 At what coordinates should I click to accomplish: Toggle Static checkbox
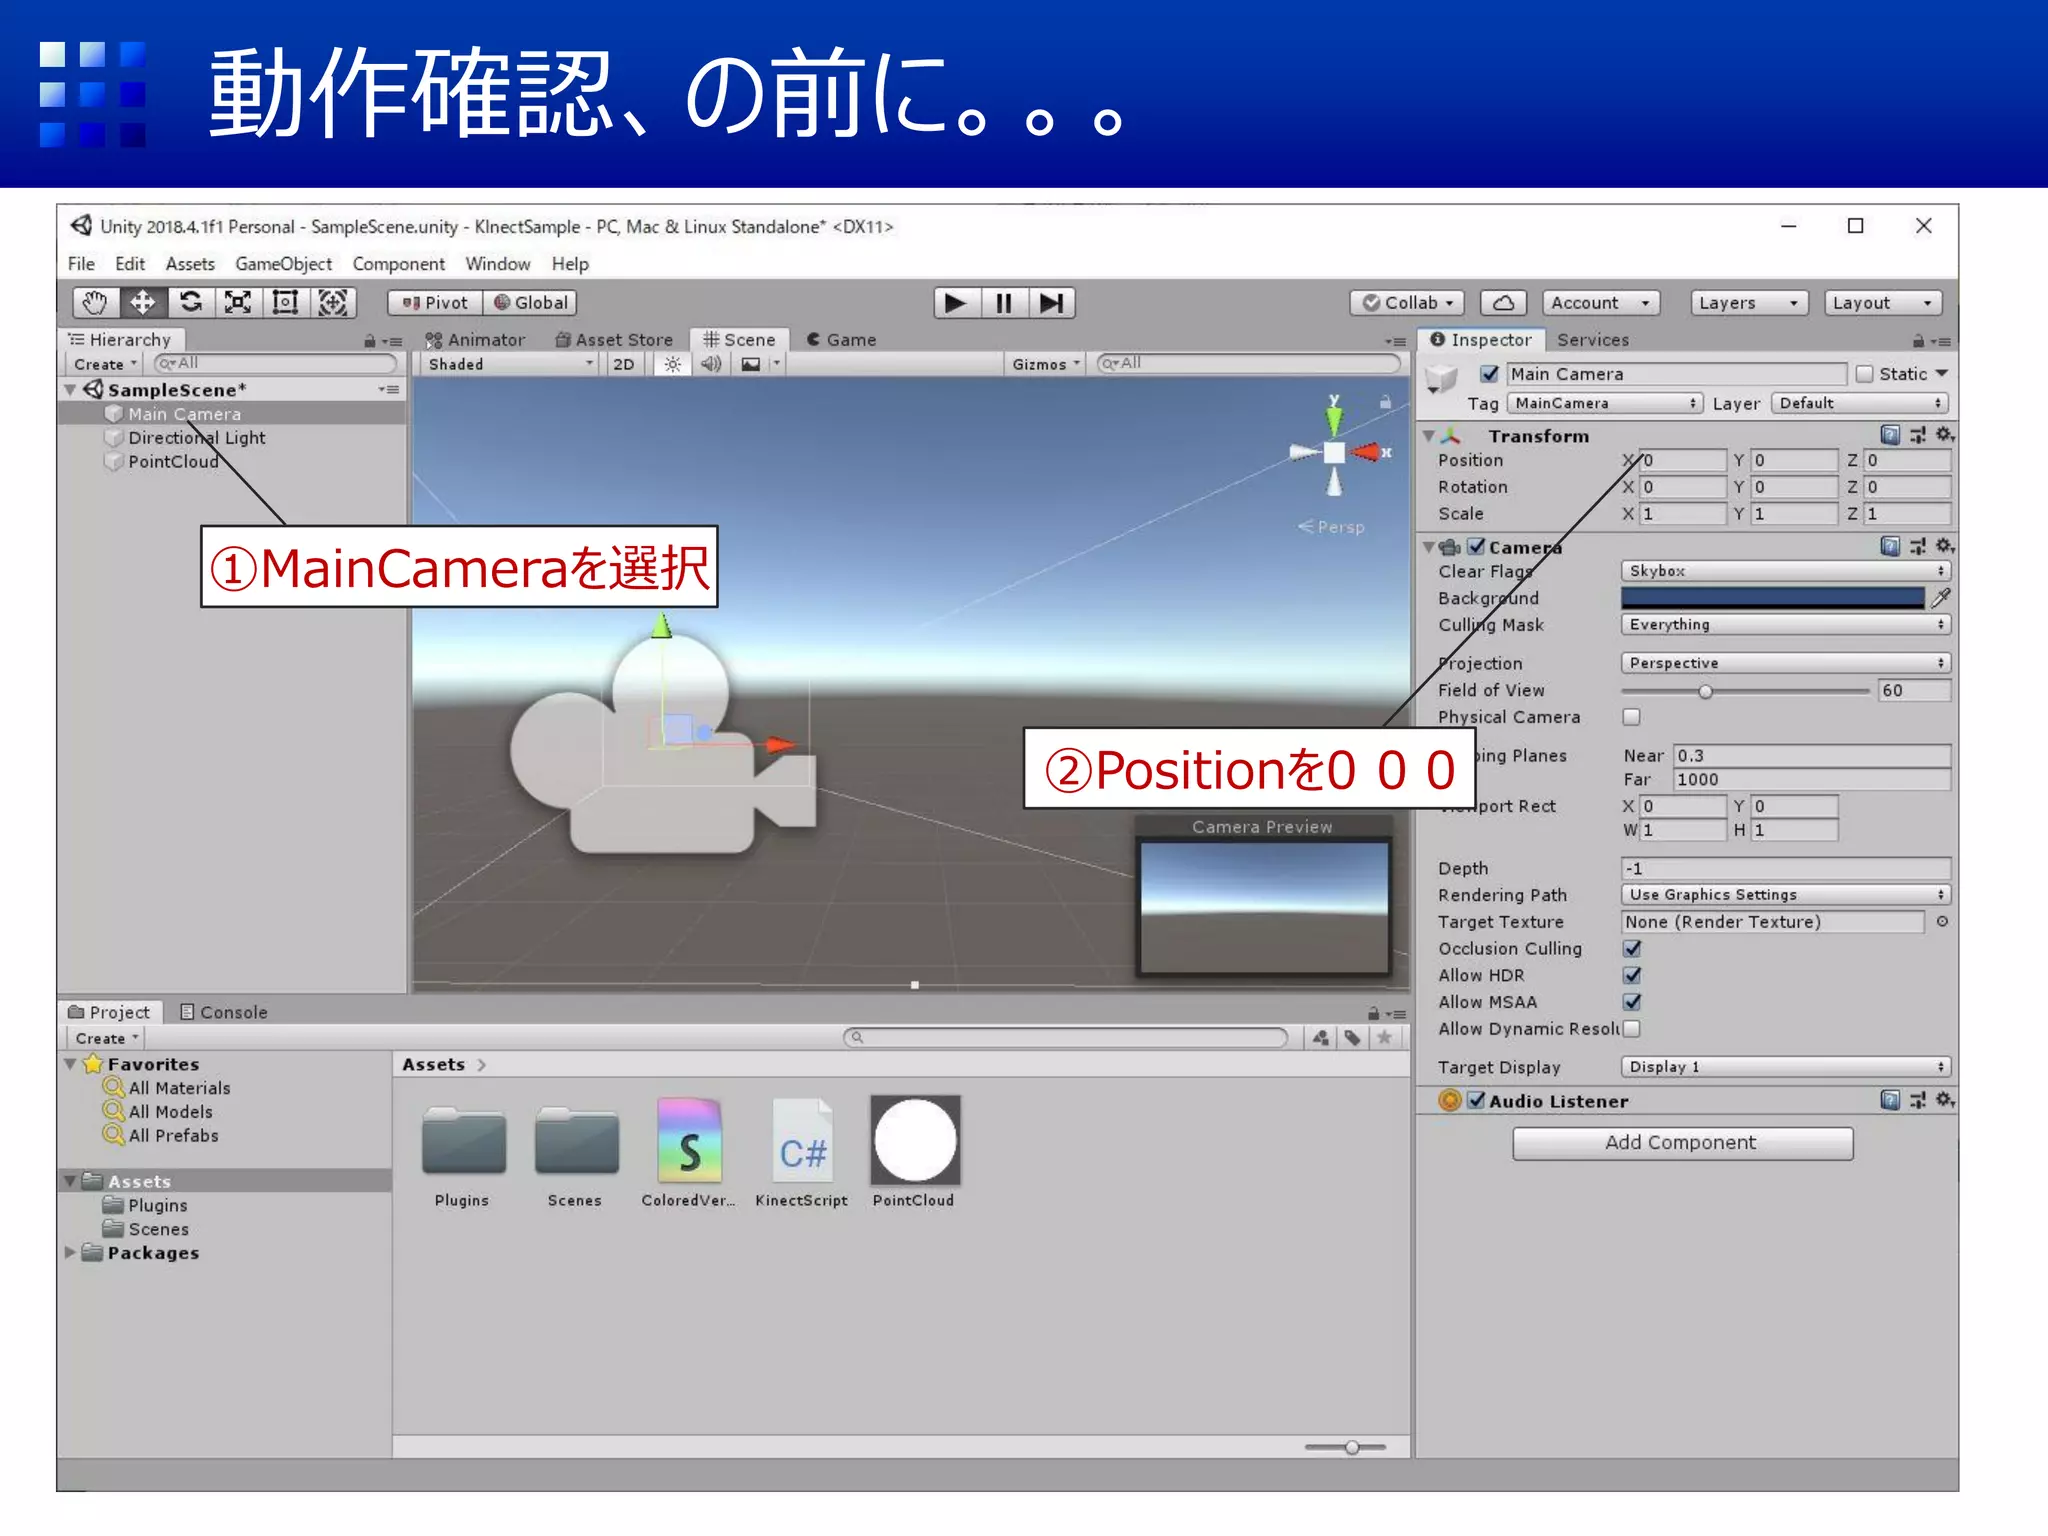(x=1864, y=374)
